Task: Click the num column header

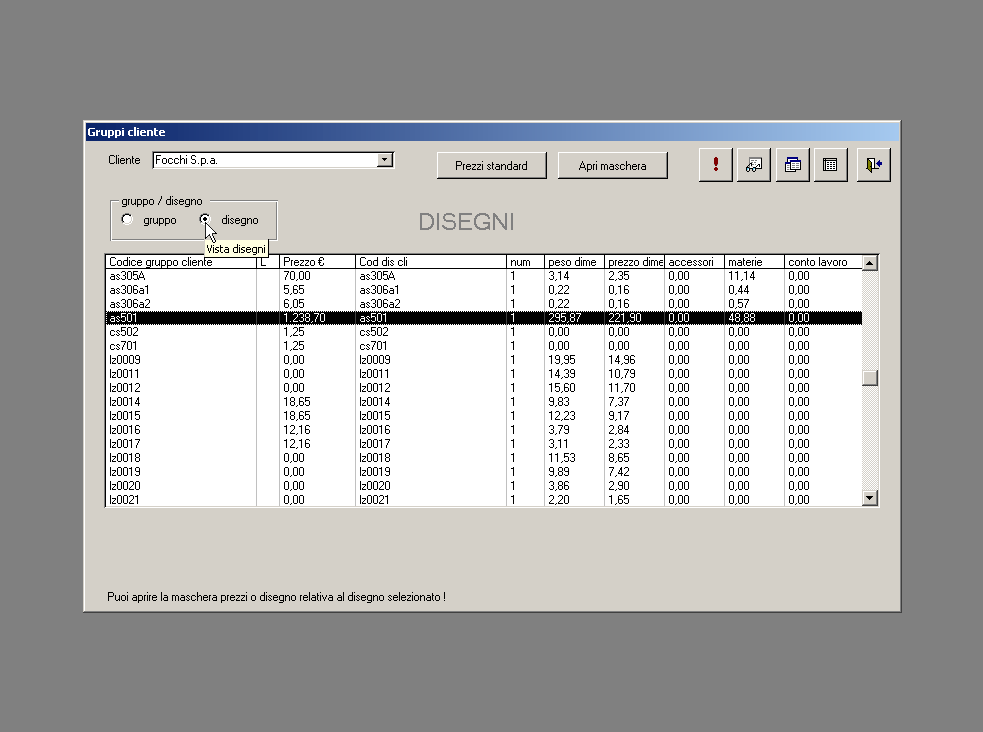Action: pyautogui.click(x=525, y=262)
